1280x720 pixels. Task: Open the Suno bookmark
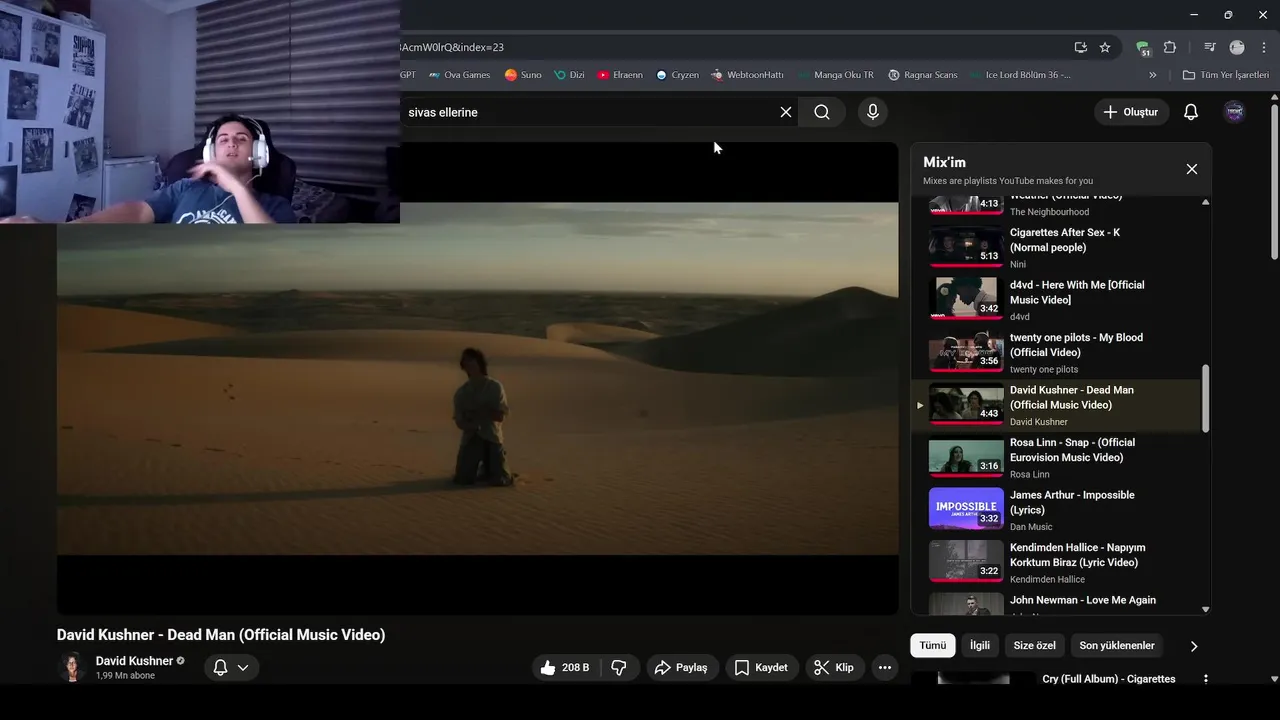click(523, 75)
